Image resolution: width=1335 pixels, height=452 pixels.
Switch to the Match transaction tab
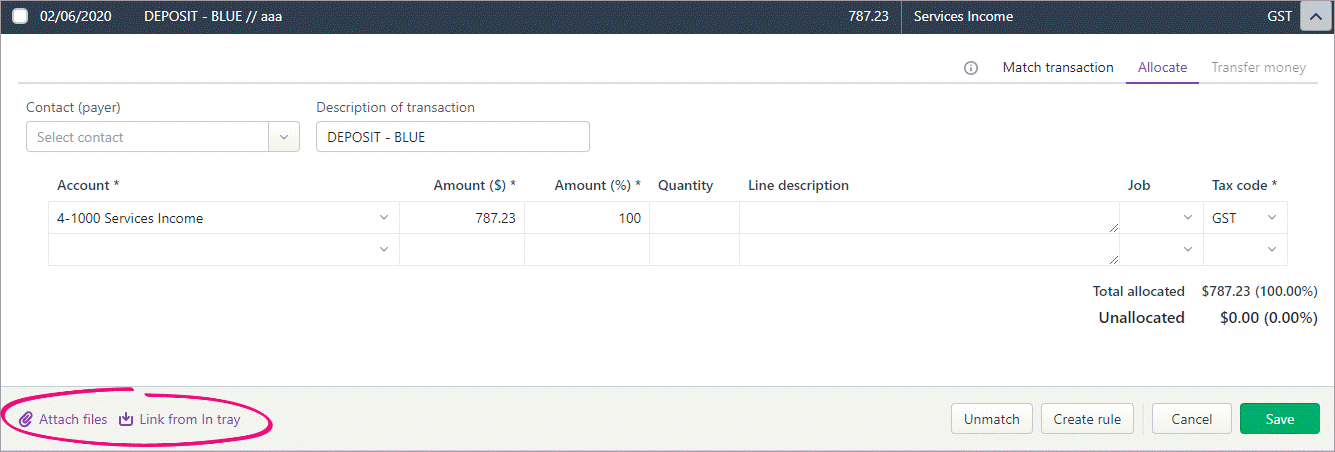(x=1058, y=68)
